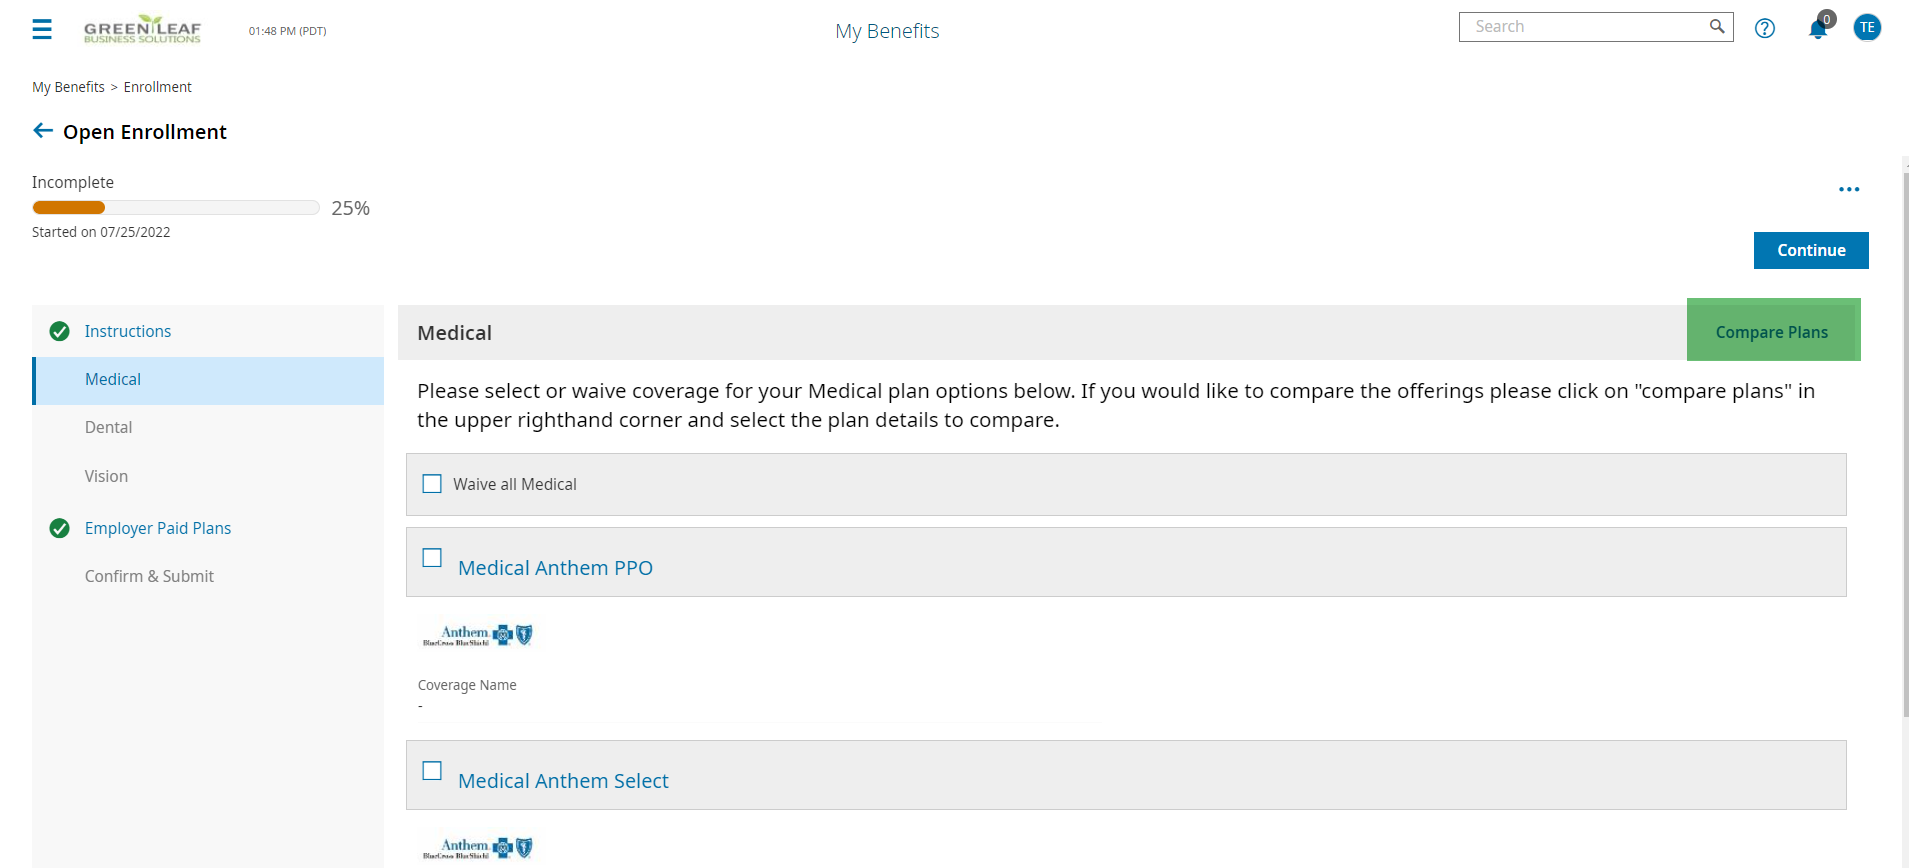Click the search magnifier icon
Screen dimensions: 1909x868
coord(1716,27)
